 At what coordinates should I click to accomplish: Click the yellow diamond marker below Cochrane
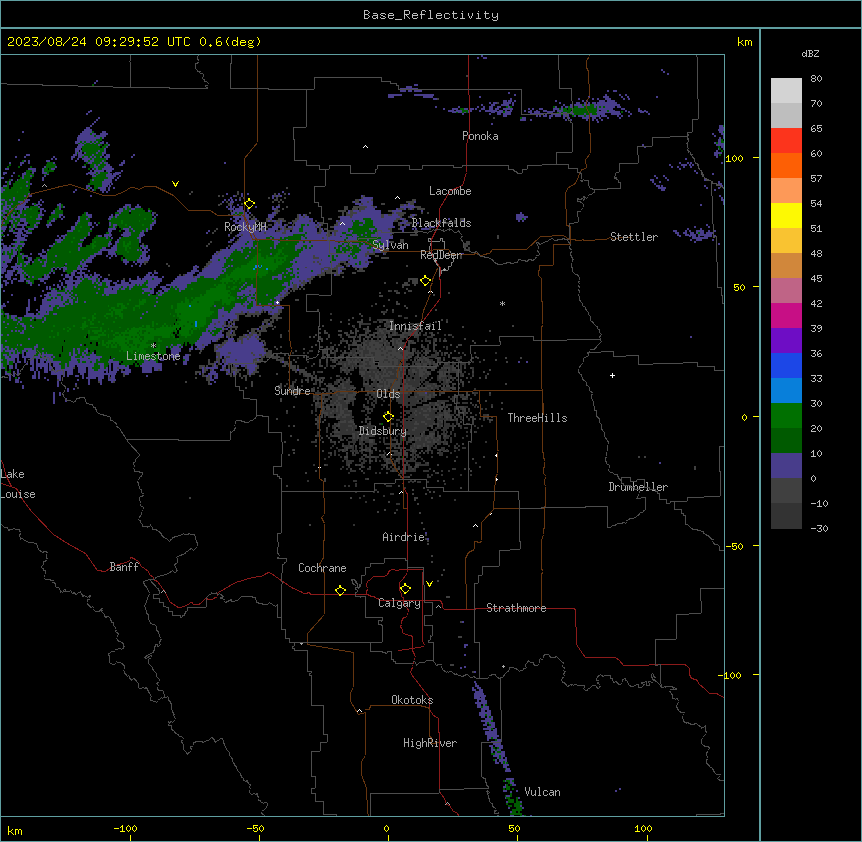point(340,590)
